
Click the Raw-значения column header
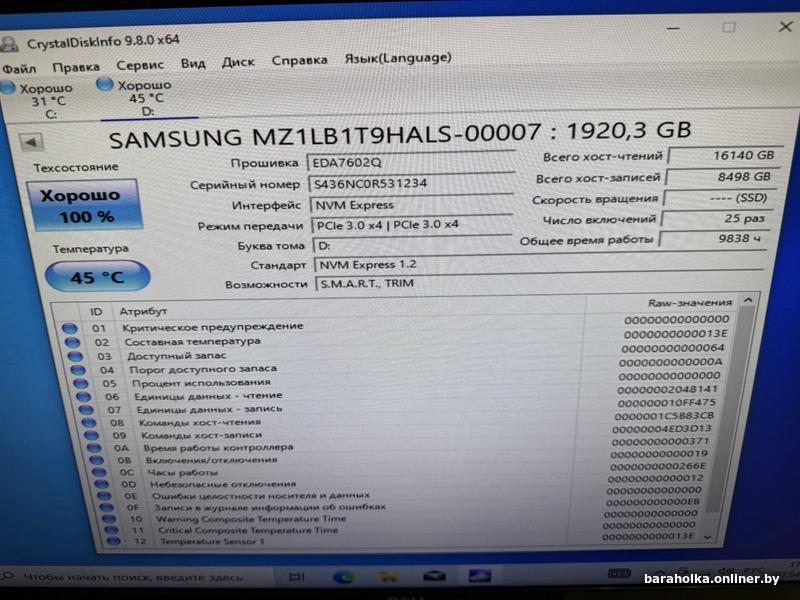click(x=689, y=303)
